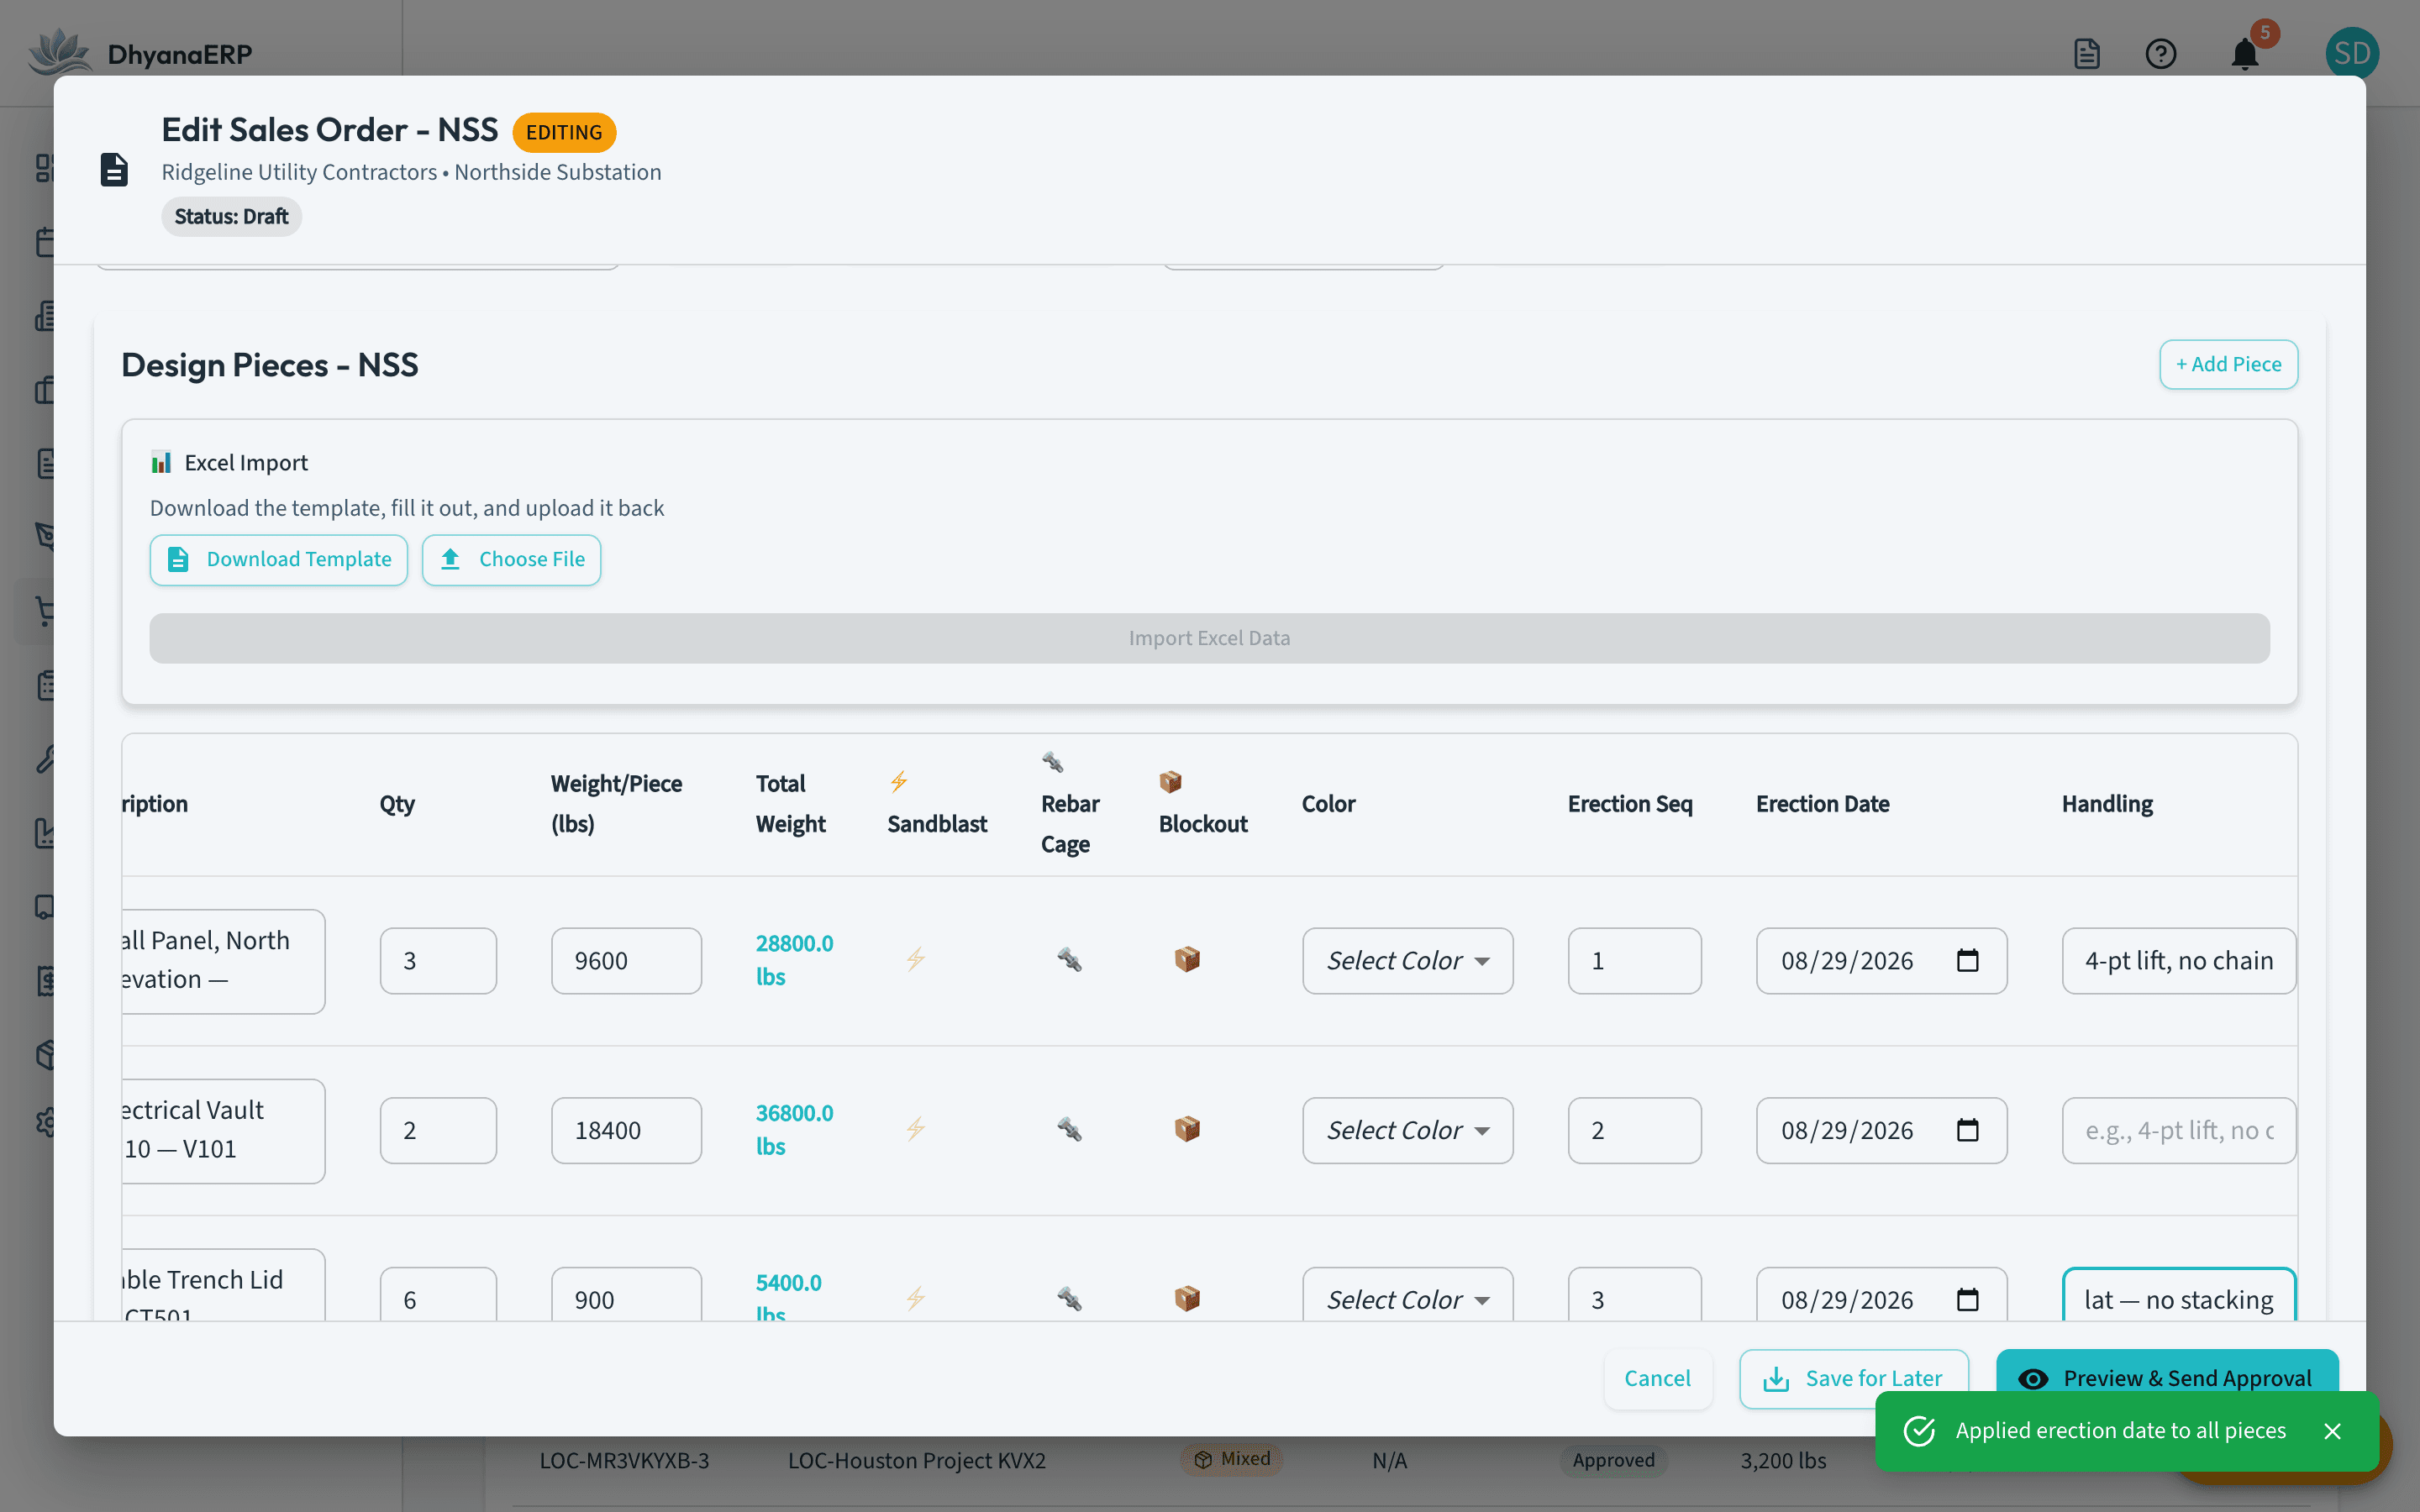Toggle Blockout for the Wall Panel row
The image size is (2420, 1512).
pyautogui.click(x=1187, y=960)
